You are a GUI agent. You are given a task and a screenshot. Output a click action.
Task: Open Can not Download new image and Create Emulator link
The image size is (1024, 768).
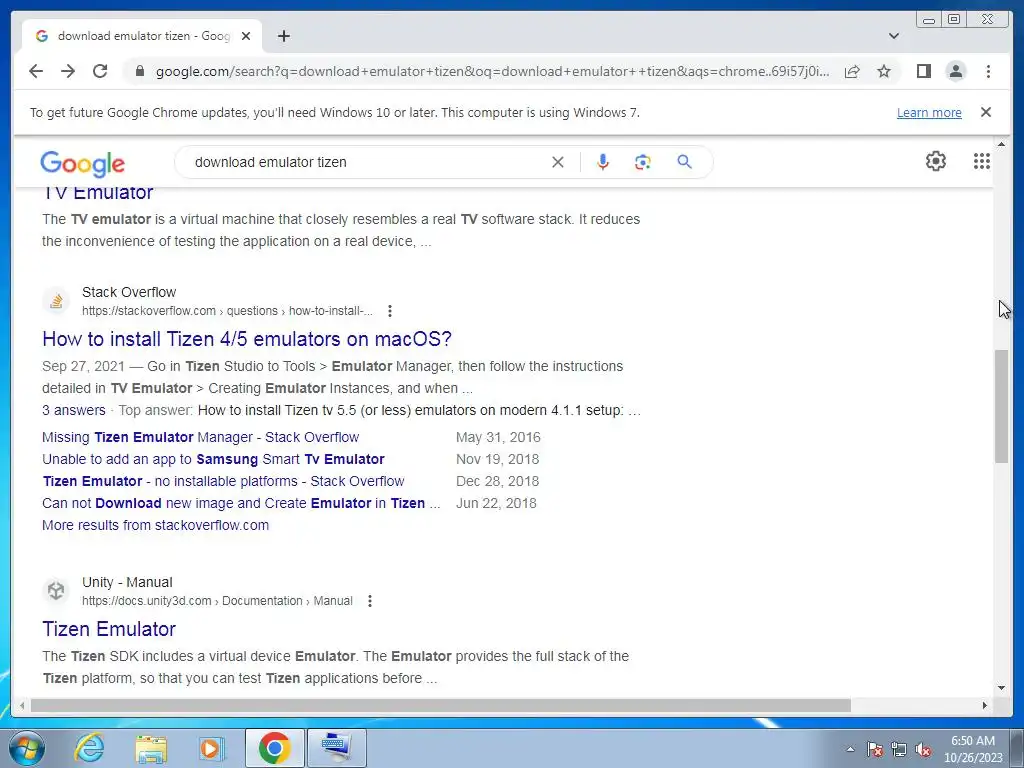pos(241,504)
